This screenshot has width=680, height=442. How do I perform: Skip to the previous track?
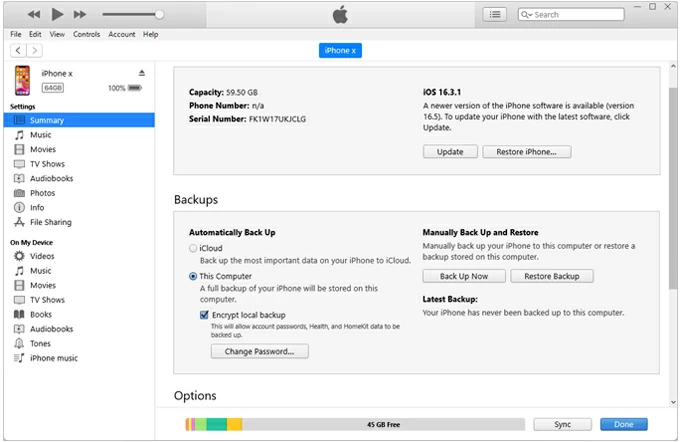click(33, 14)
